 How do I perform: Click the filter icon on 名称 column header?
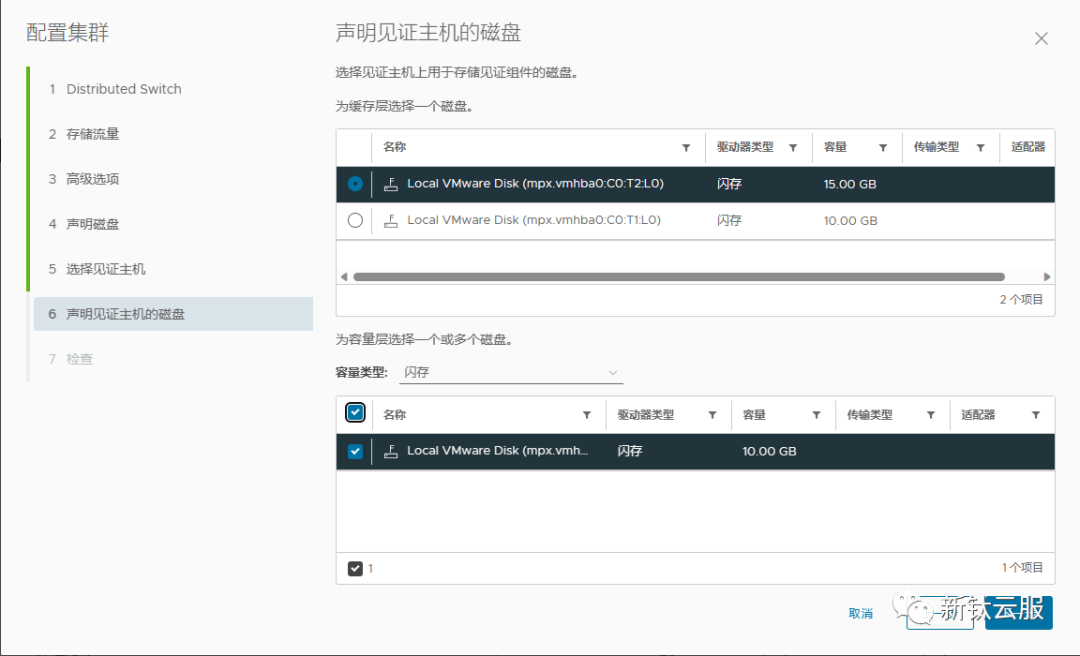(687, 147)
